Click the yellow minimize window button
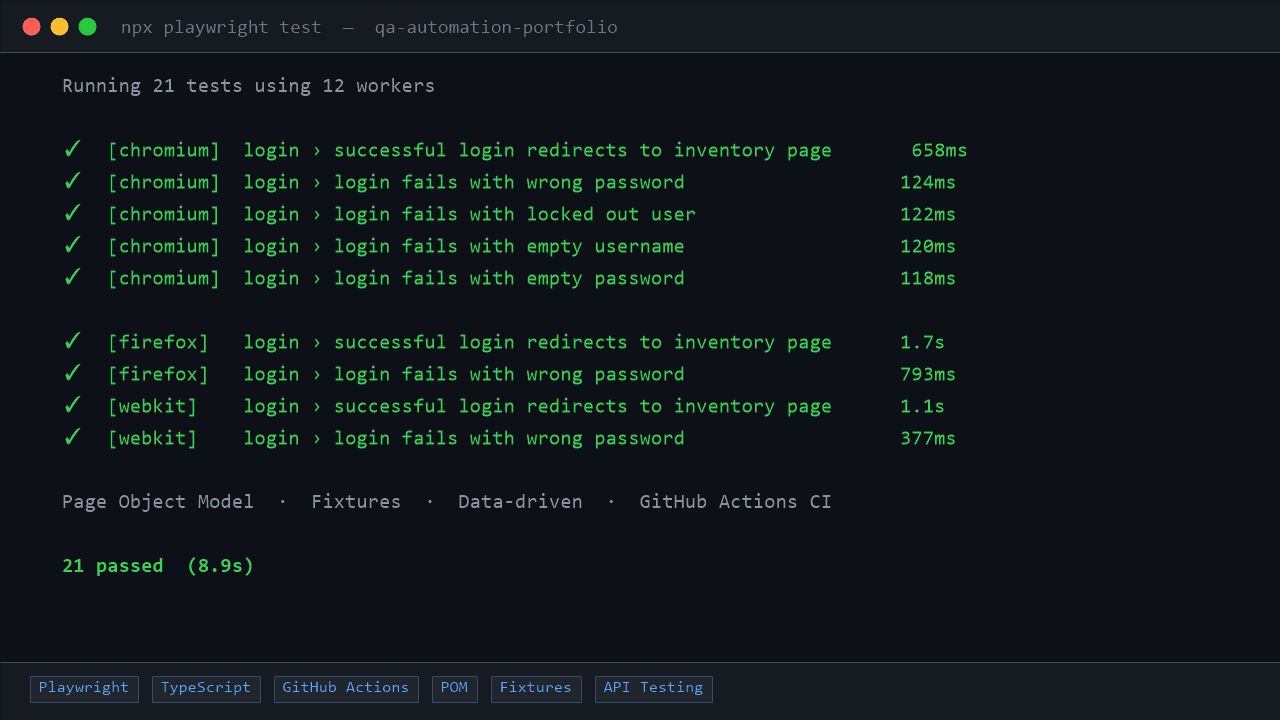The height and width of the screenshot is (720, 1280). coord(59,27)
